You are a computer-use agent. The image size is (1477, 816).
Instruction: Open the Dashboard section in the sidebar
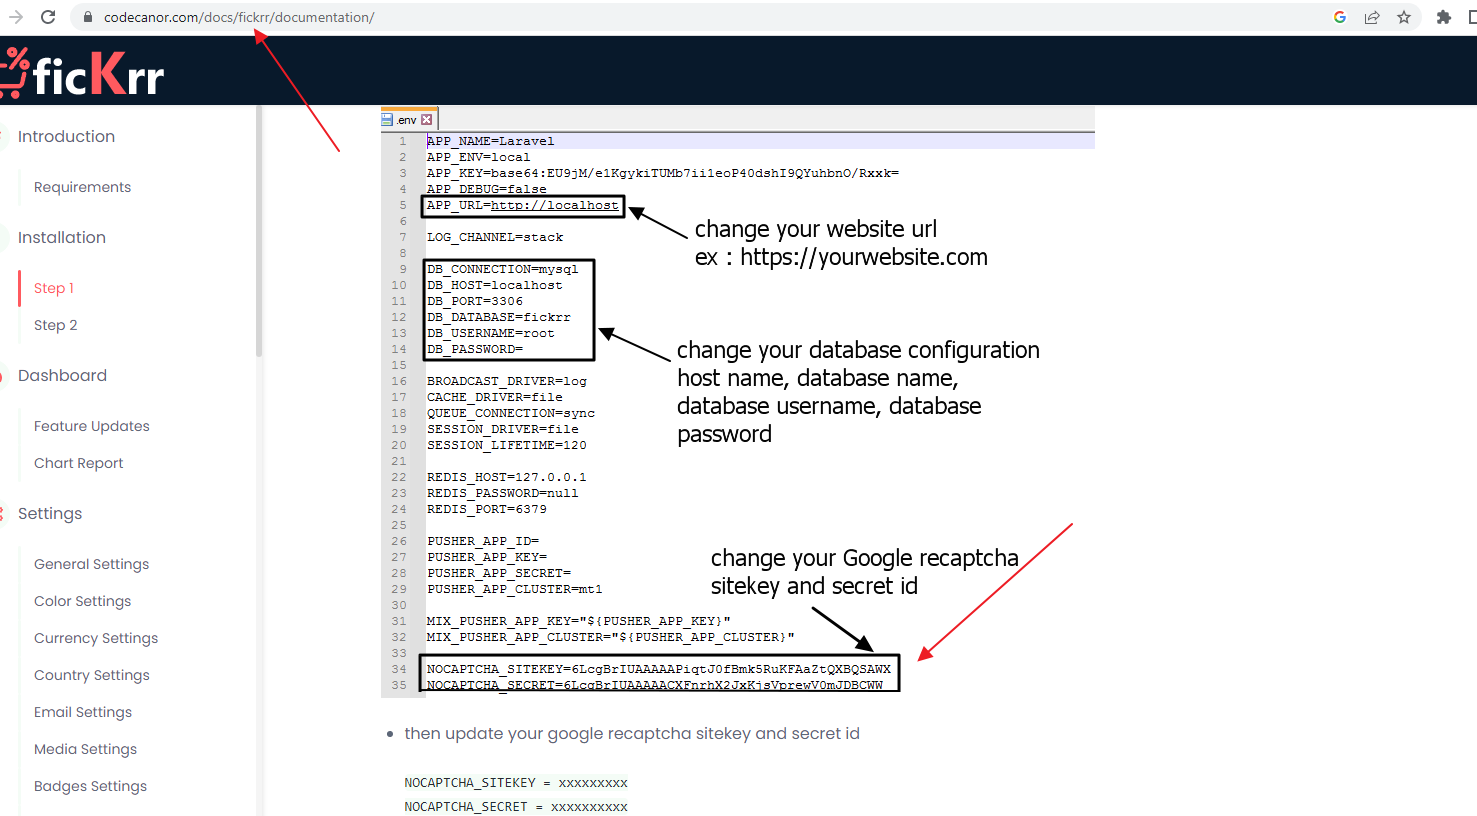[62, 376]
